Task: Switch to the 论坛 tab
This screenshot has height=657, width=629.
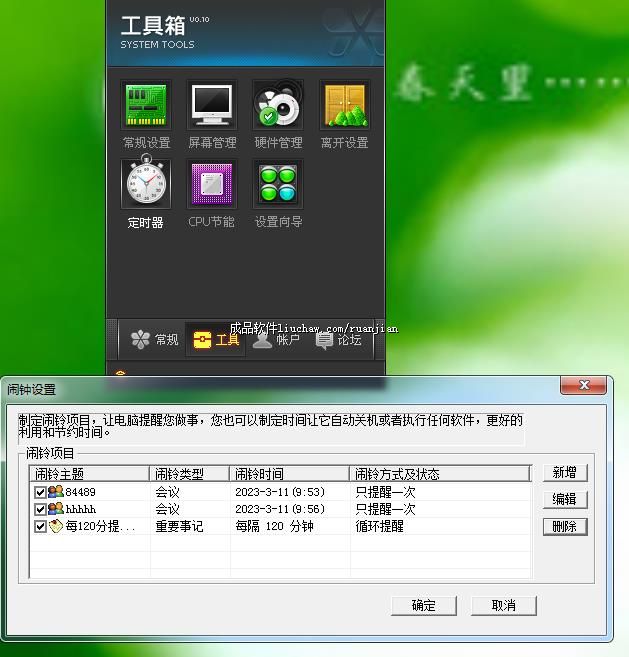Action: click(x=339, y=339)
